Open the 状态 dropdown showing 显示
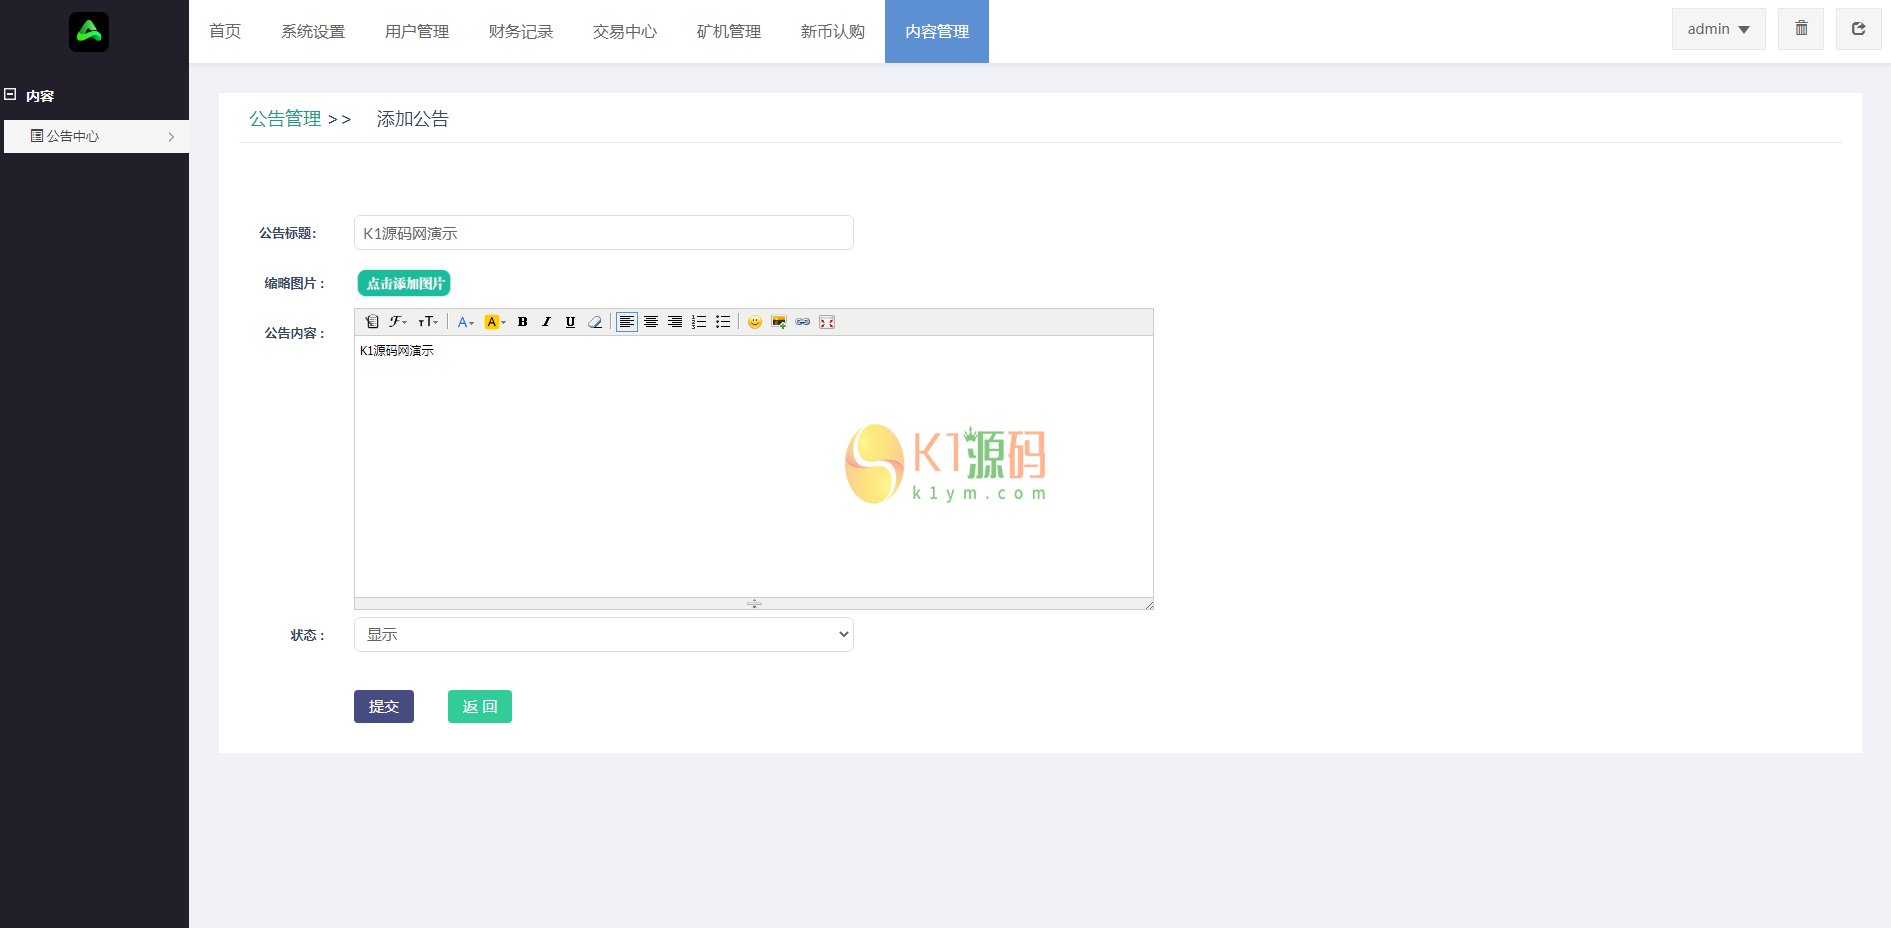Image resolution: width=1891 pixels, height=928 pixels. [604, 635]
